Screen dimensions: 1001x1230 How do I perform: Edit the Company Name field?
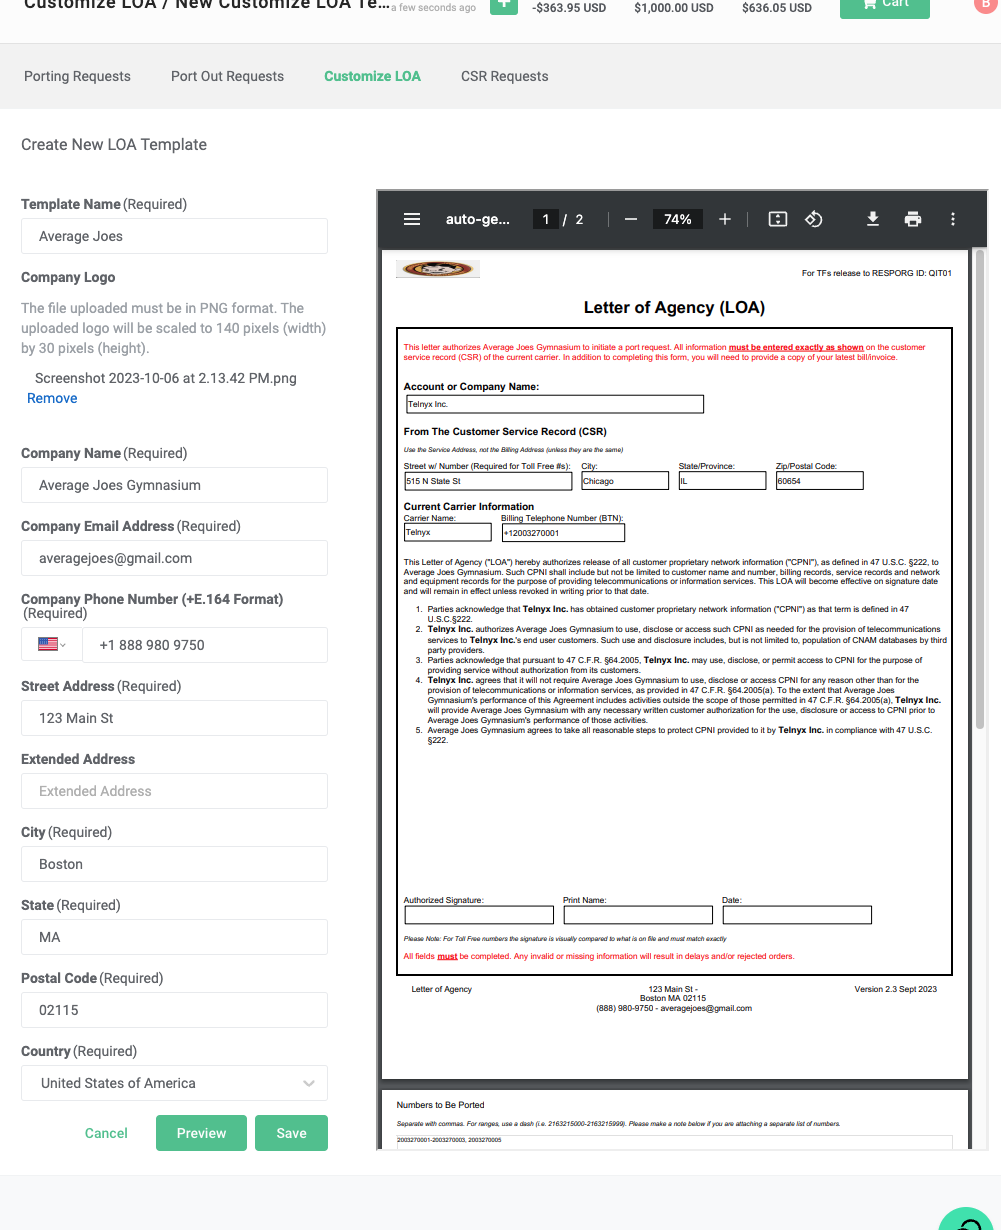click(174, 485)
